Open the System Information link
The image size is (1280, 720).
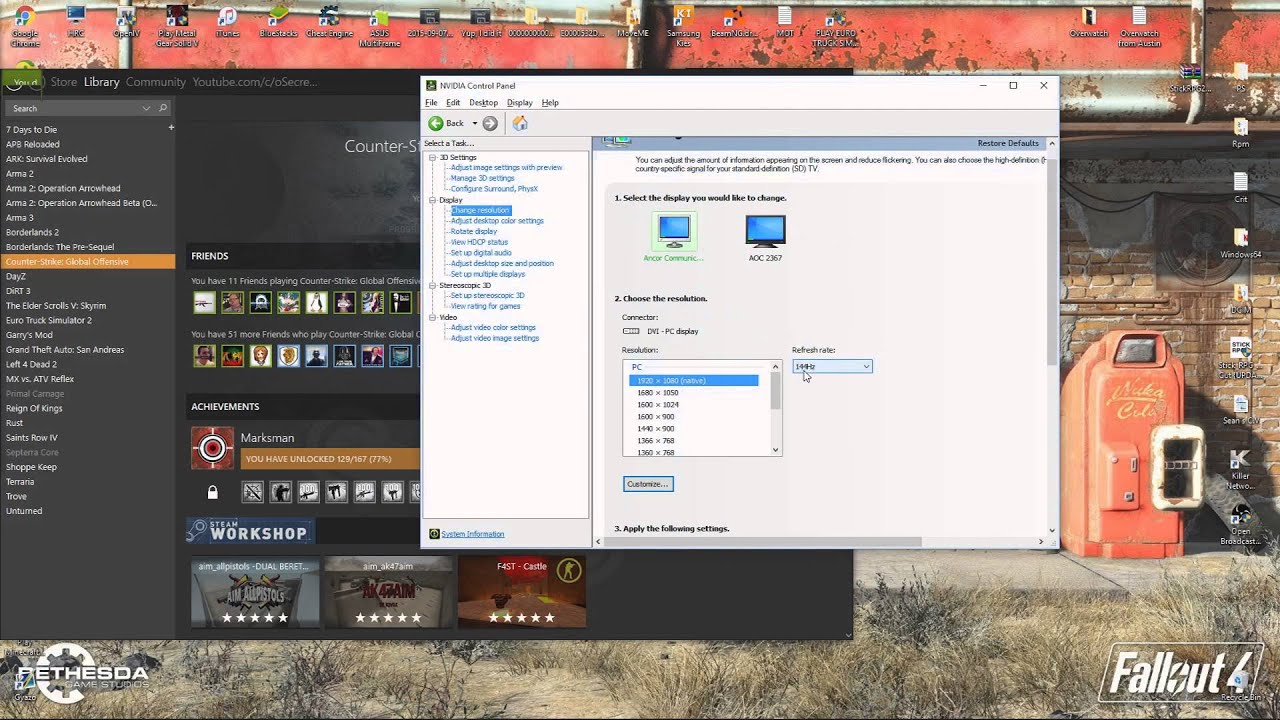point(473,534)
